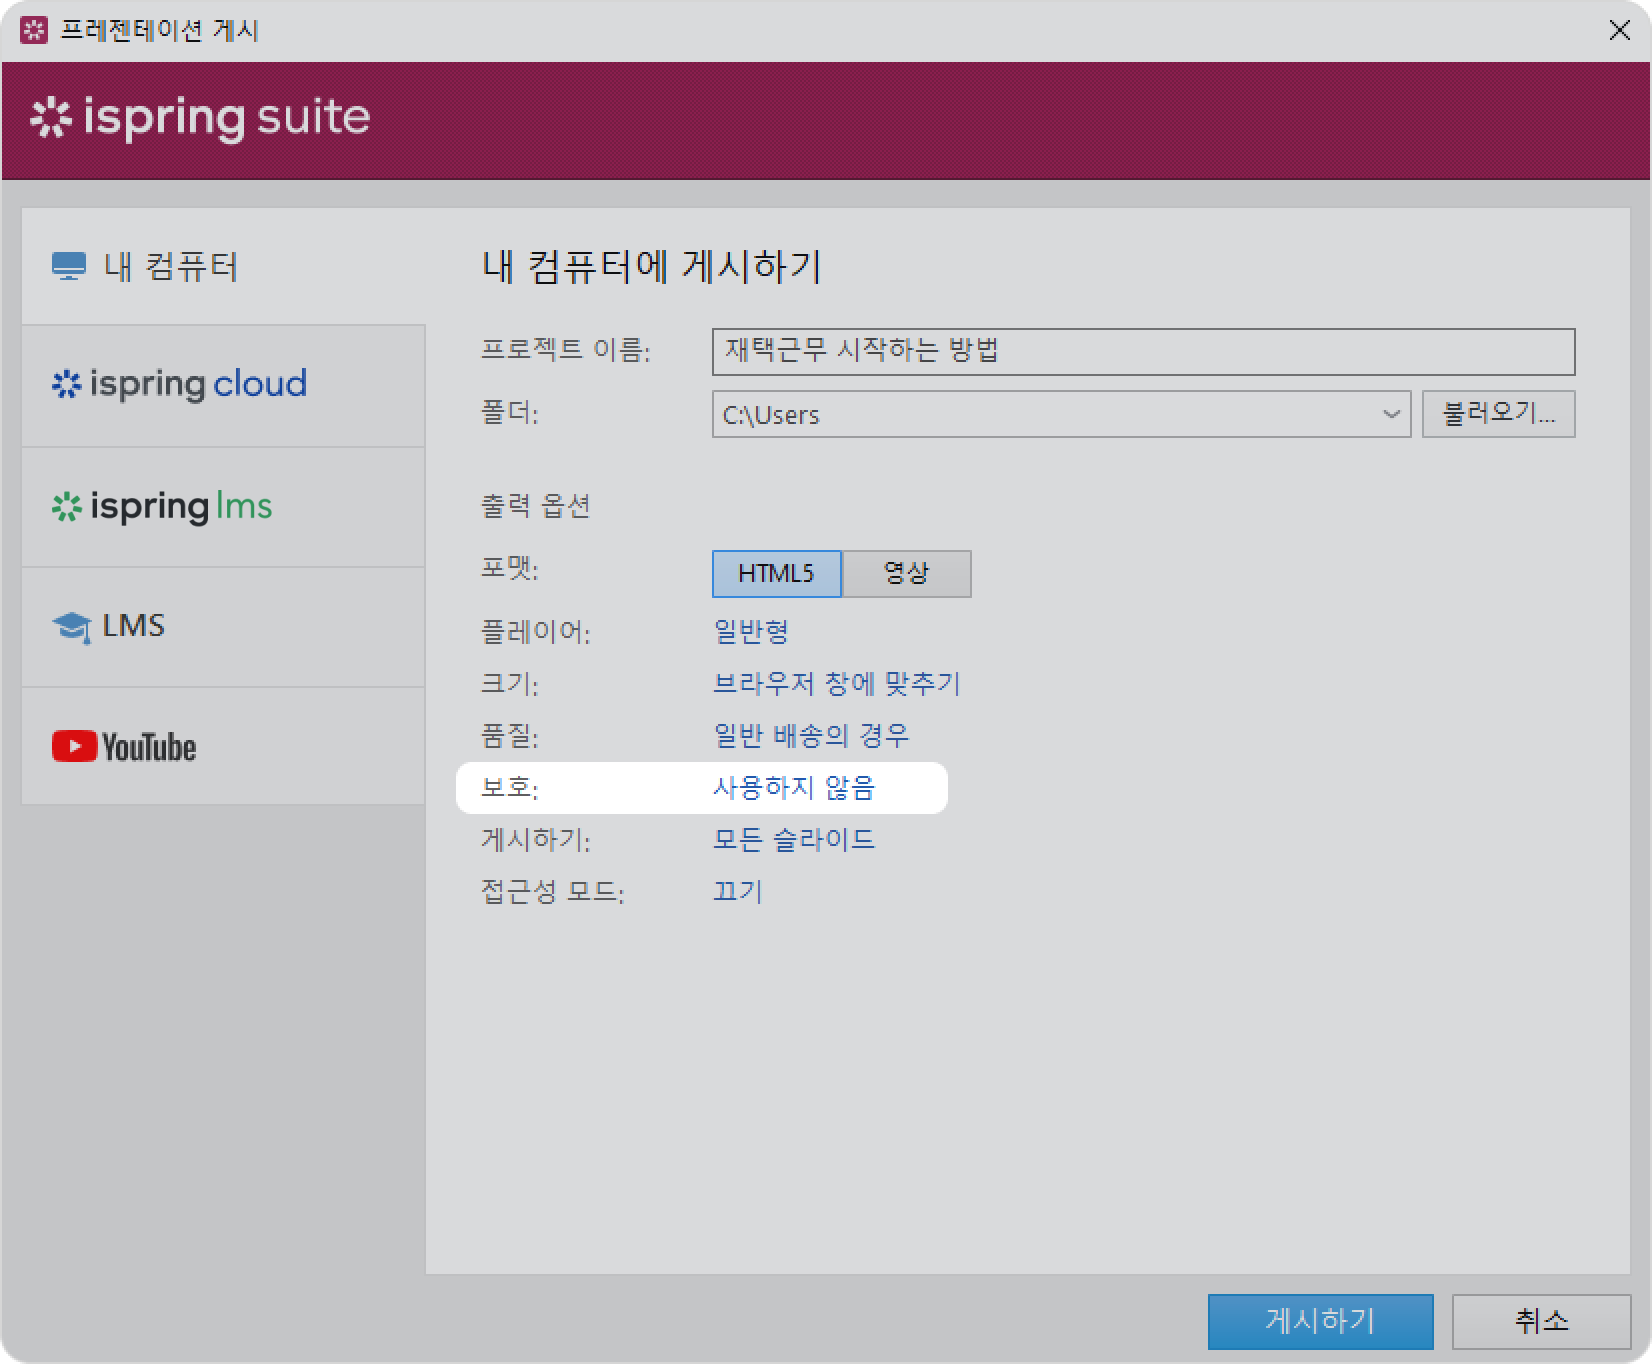The width and height of the screenshot is (1652, 1364).
Task: Expand the 폴더 path dropdown arrow
Action: point(1390,414)
